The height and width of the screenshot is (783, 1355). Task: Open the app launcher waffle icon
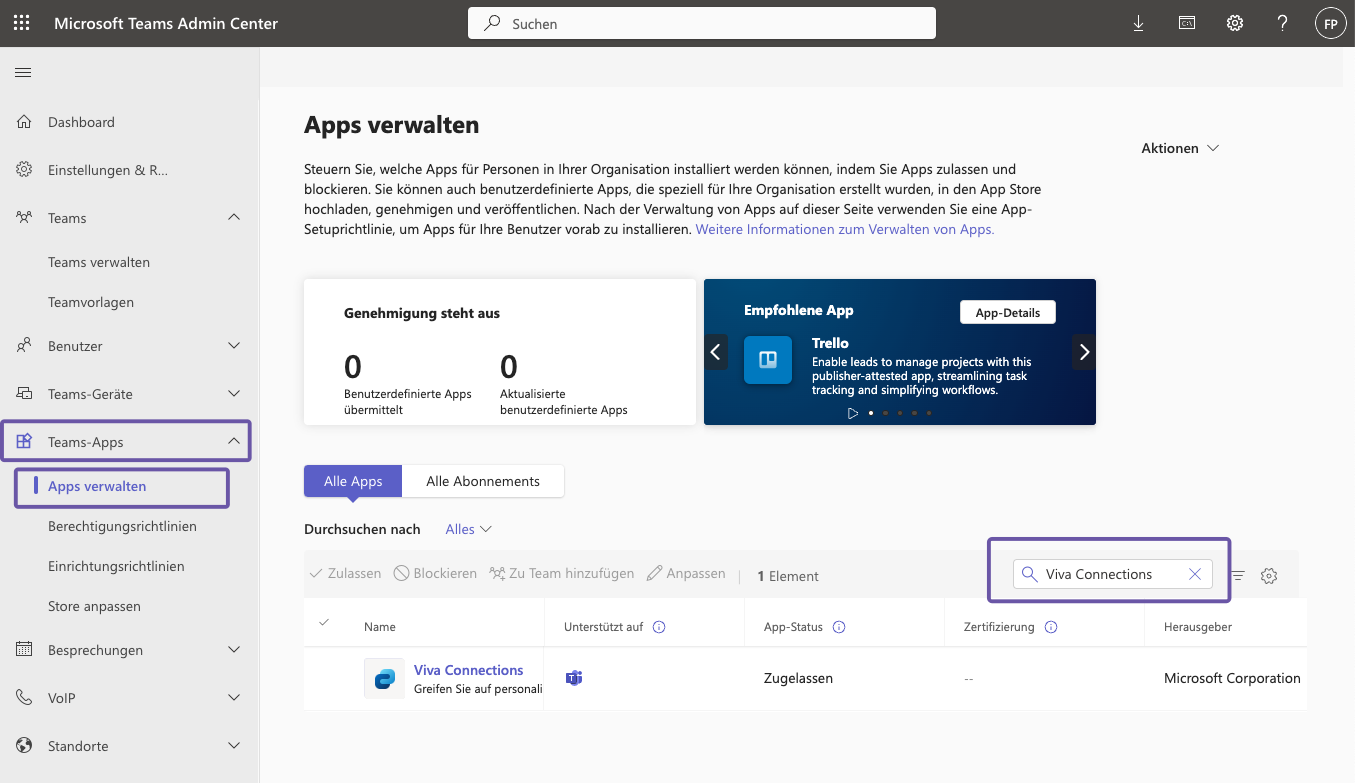click(22, 23)
